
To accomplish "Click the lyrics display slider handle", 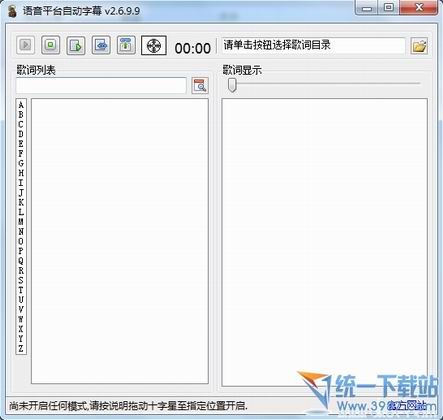I will [x=232, y=85].
